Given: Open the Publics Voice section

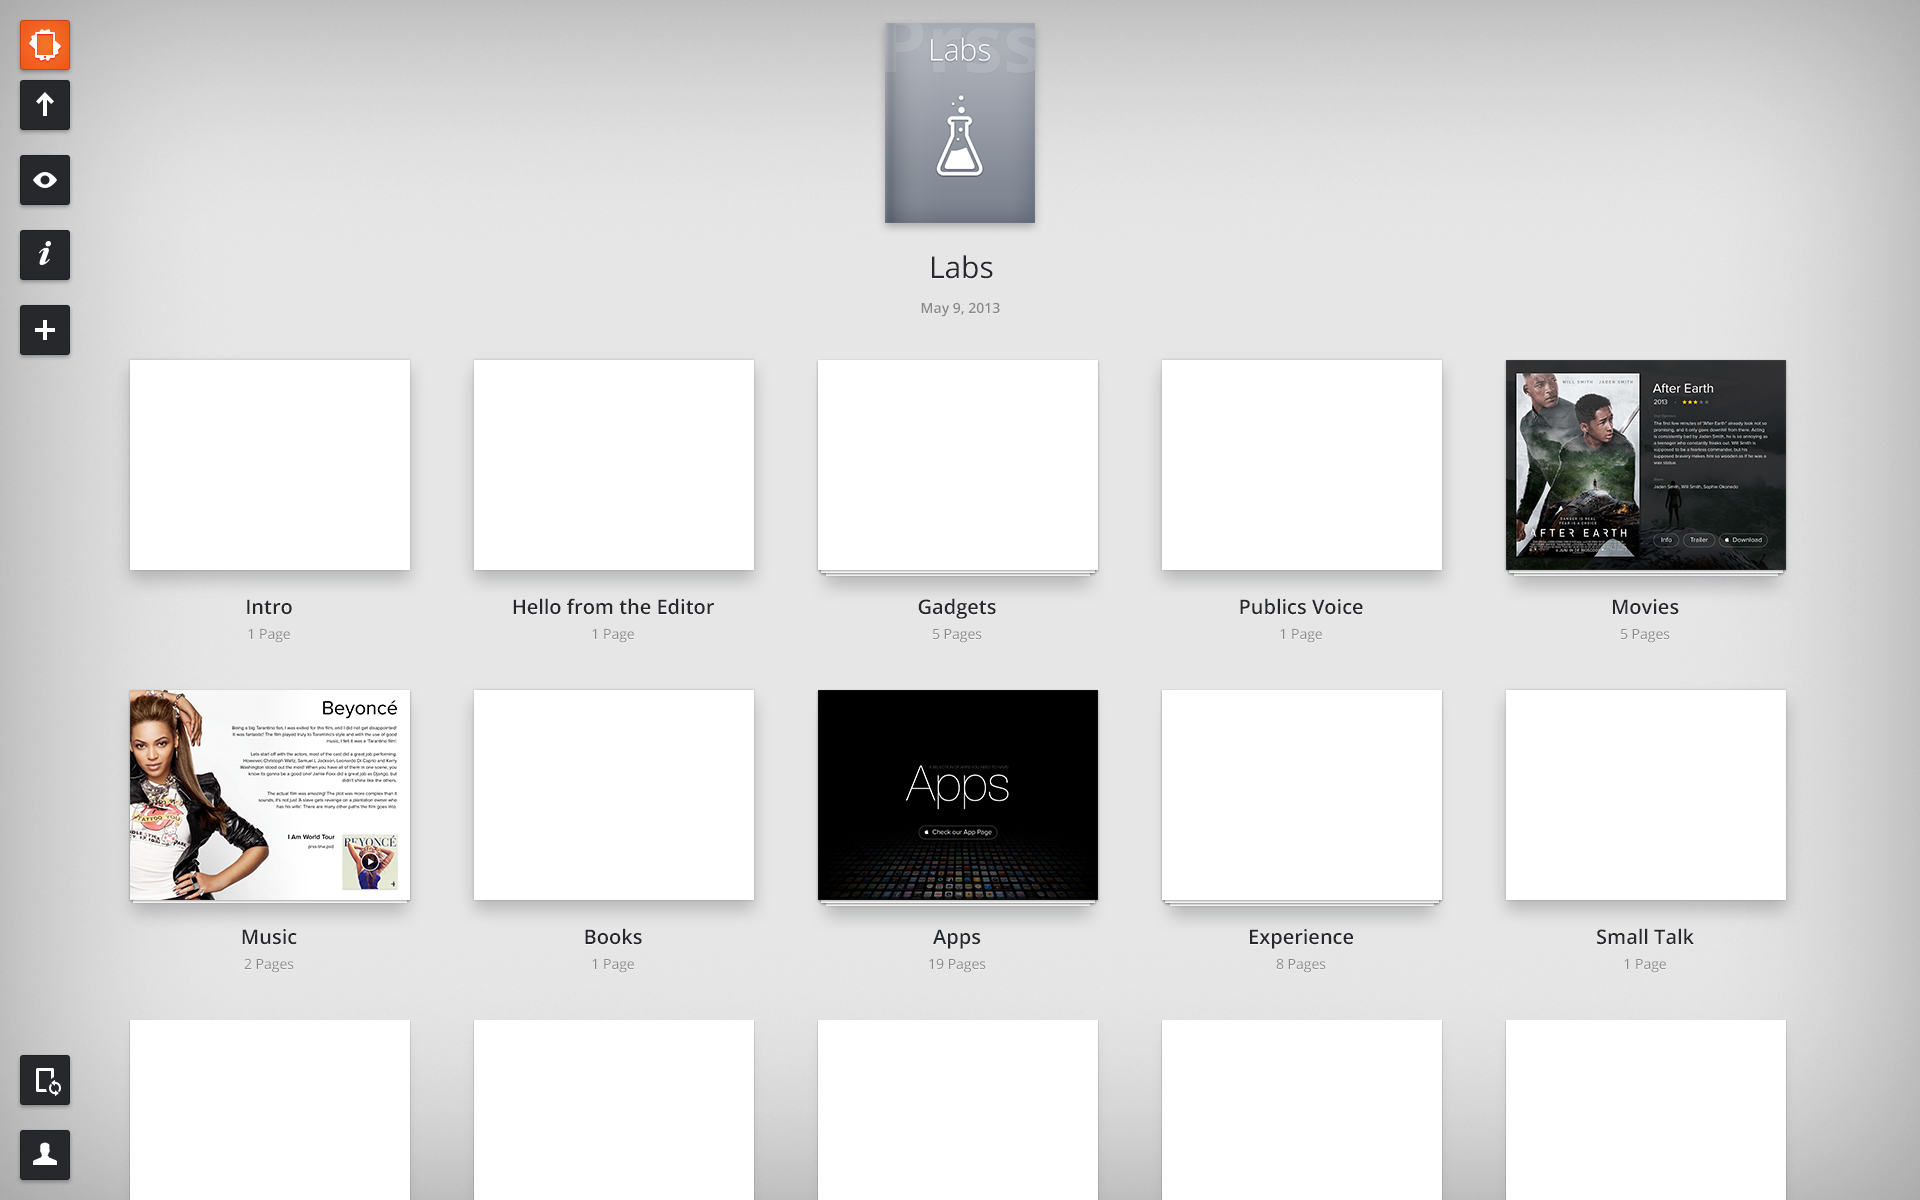Looking at the screenshot, I should 1301,465.
